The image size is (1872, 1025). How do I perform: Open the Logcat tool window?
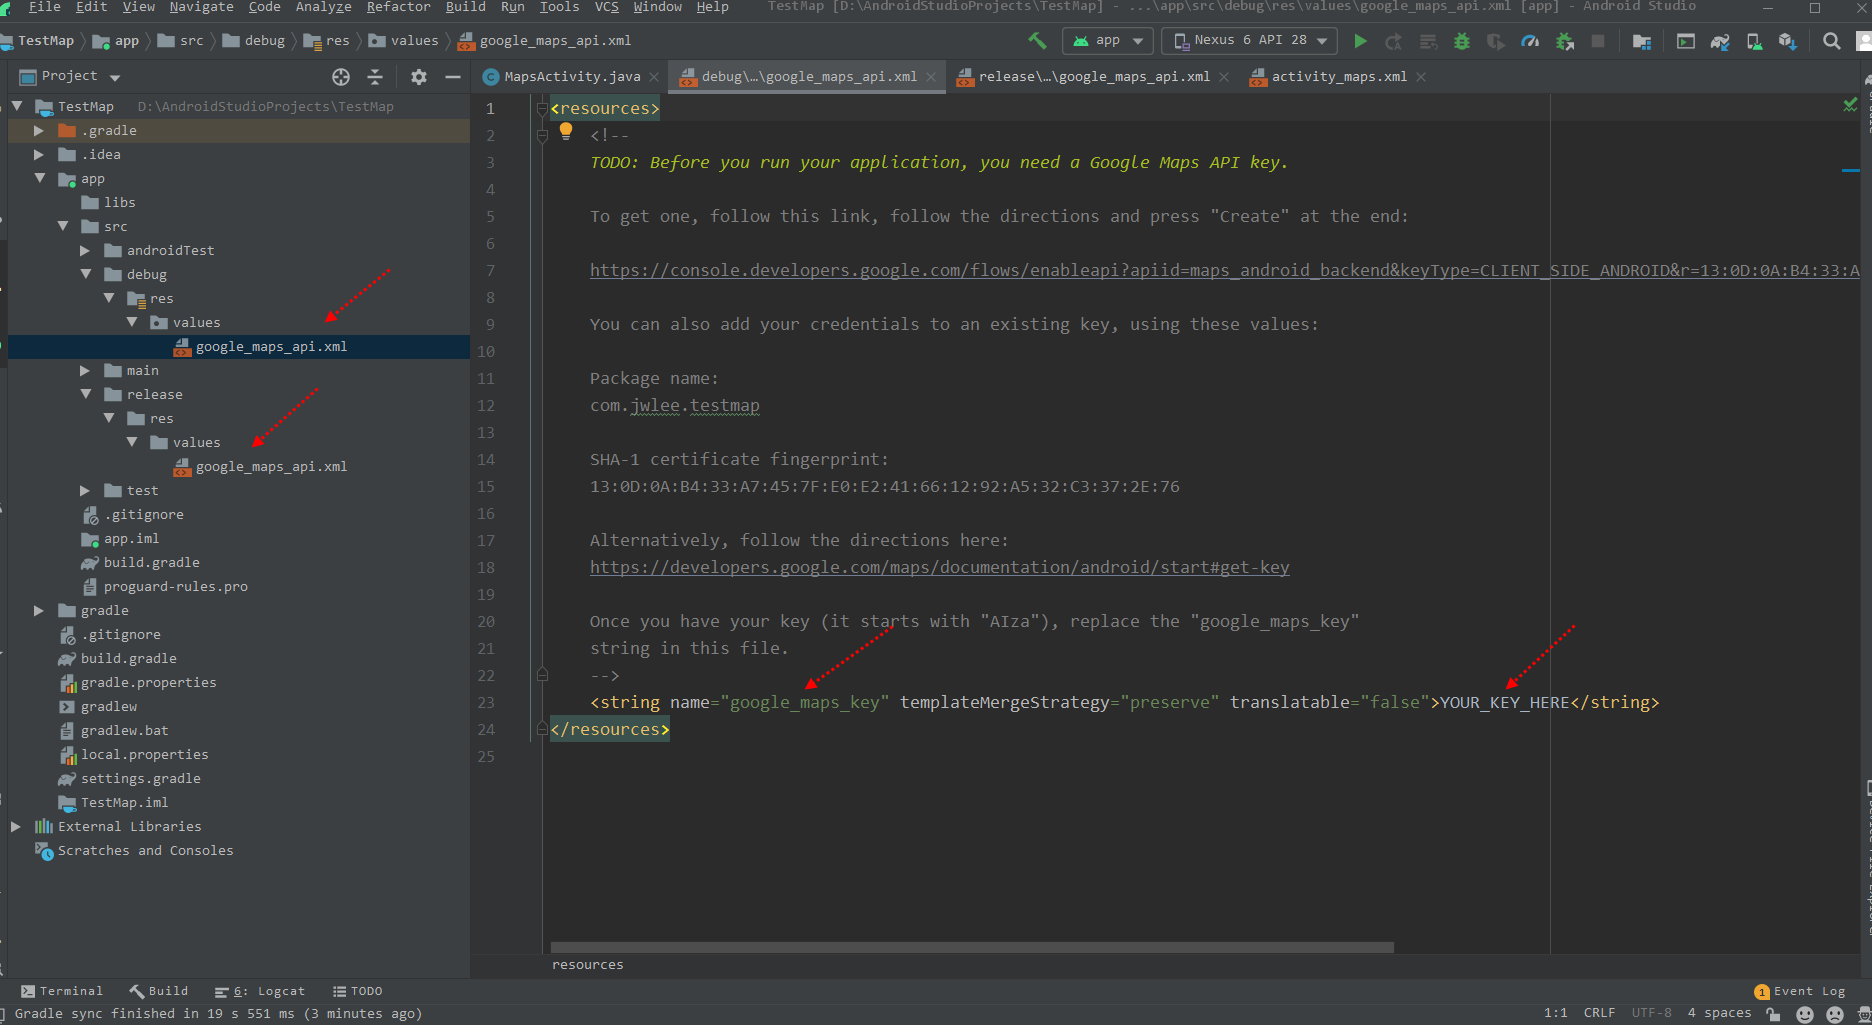point(260,991)
